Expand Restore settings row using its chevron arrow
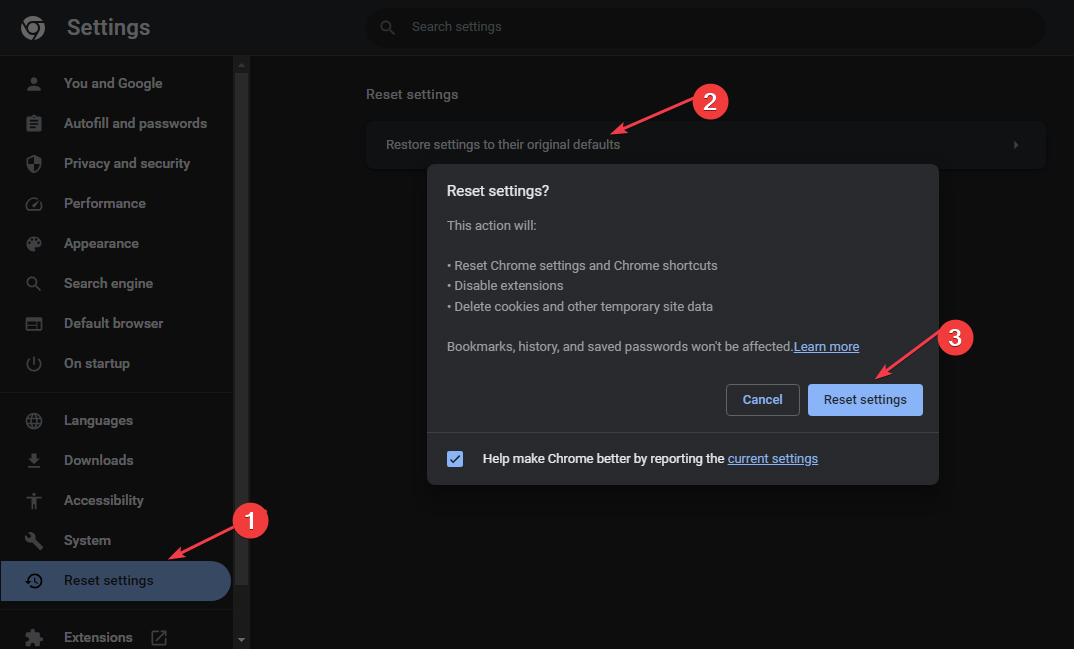Viewport: 1074px width, 649px height. (x=1016, y=145)
